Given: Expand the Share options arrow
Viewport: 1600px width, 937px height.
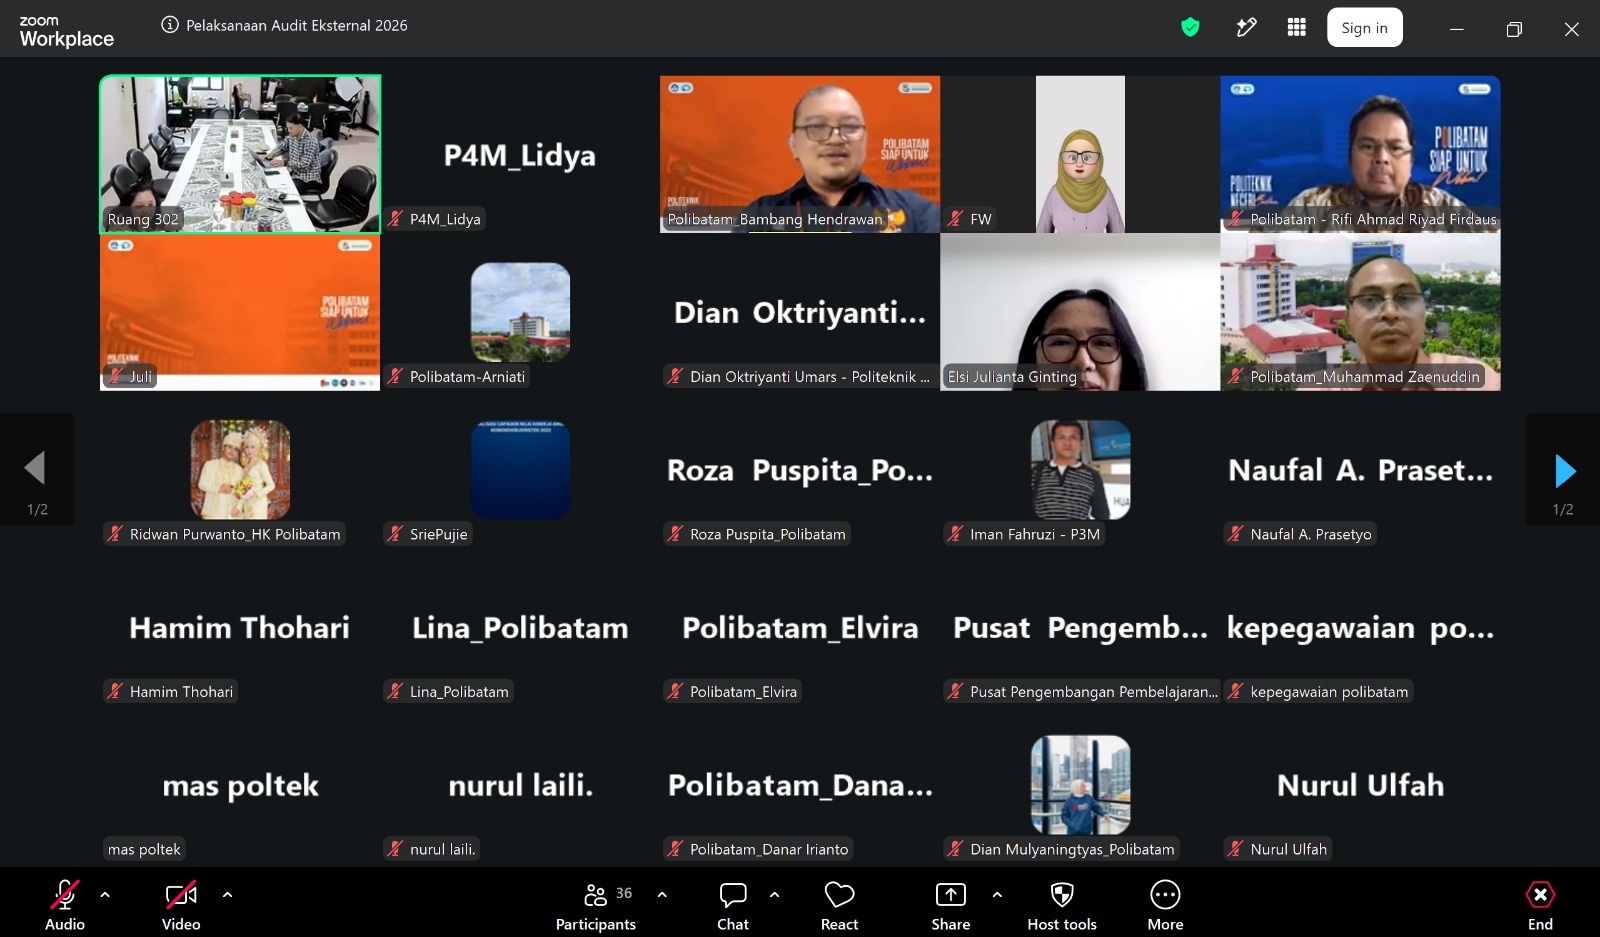Looking at the screenshot, I should coord(997,895).
